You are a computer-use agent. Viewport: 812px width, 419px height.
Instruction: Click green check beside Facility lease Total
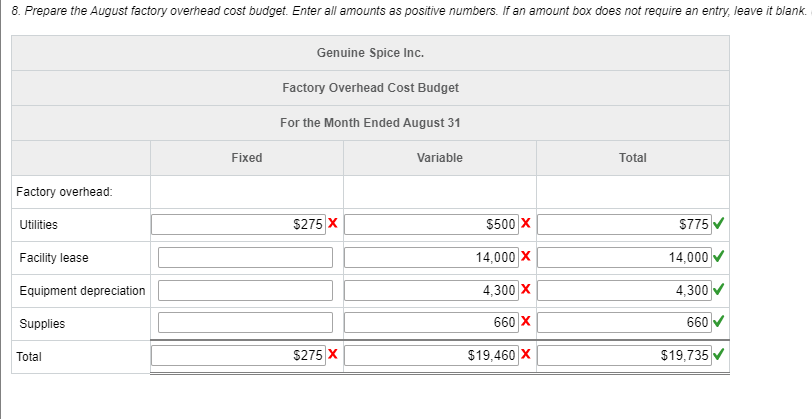tap(718, 256)
